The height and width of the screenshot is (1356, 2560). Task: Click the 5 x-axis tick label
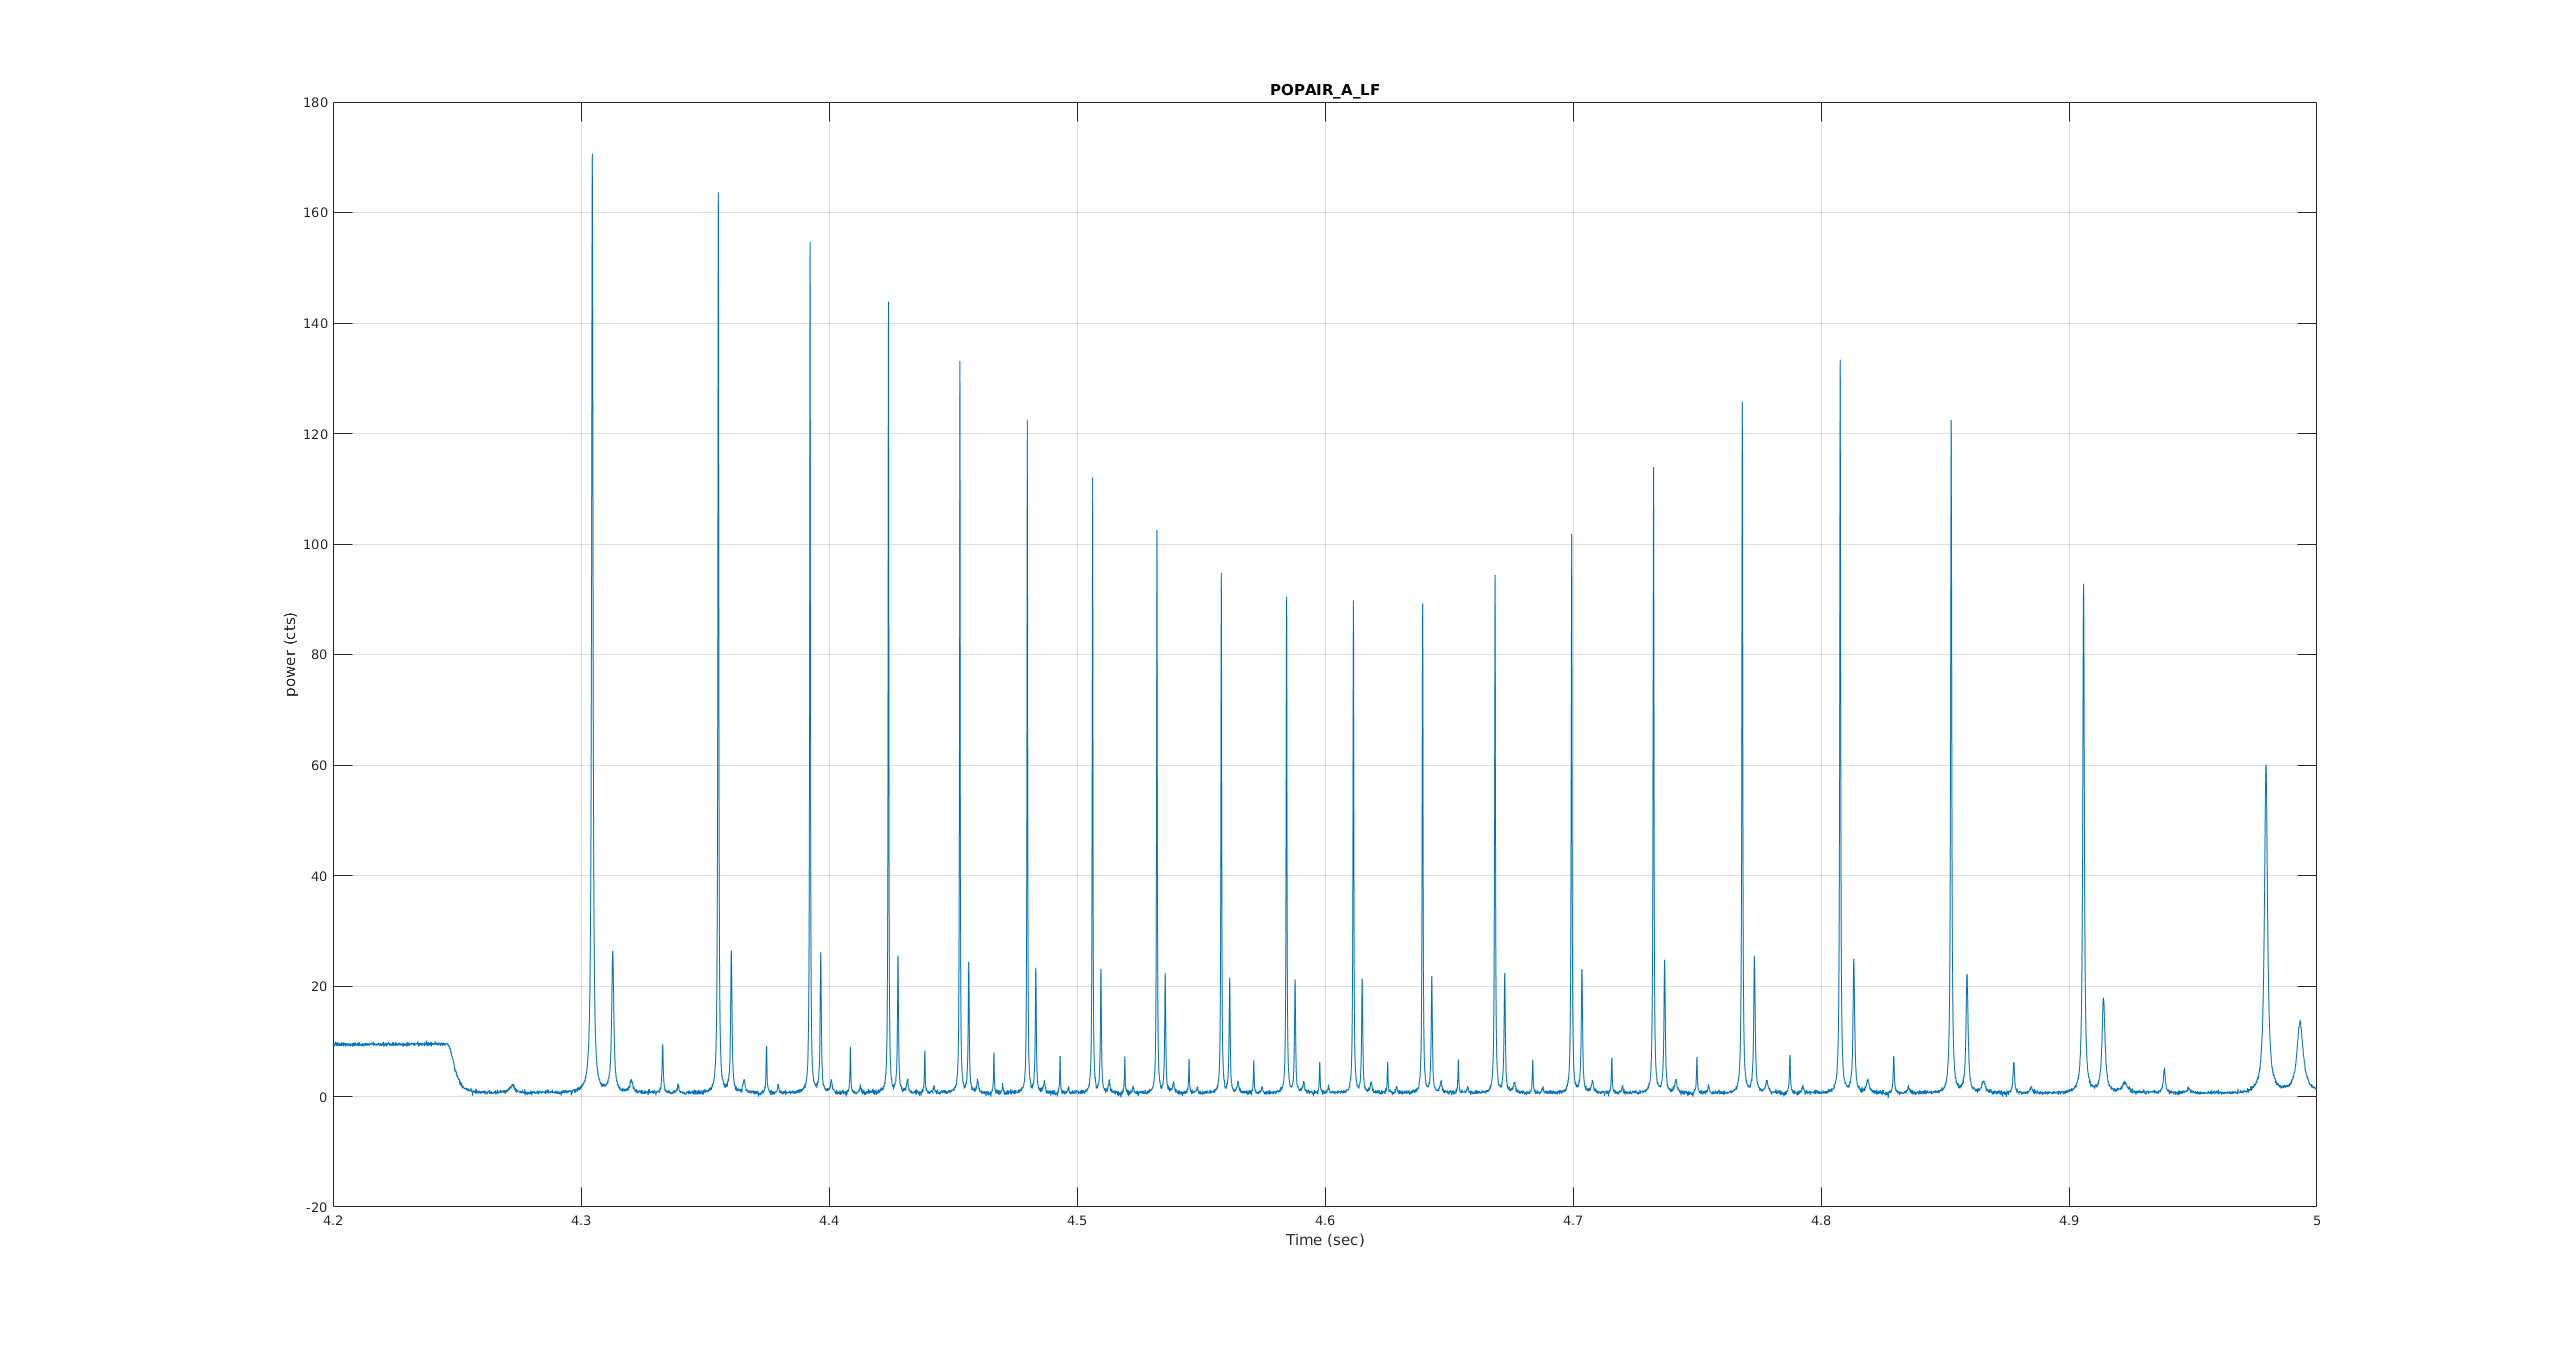coord(2316,1221)
